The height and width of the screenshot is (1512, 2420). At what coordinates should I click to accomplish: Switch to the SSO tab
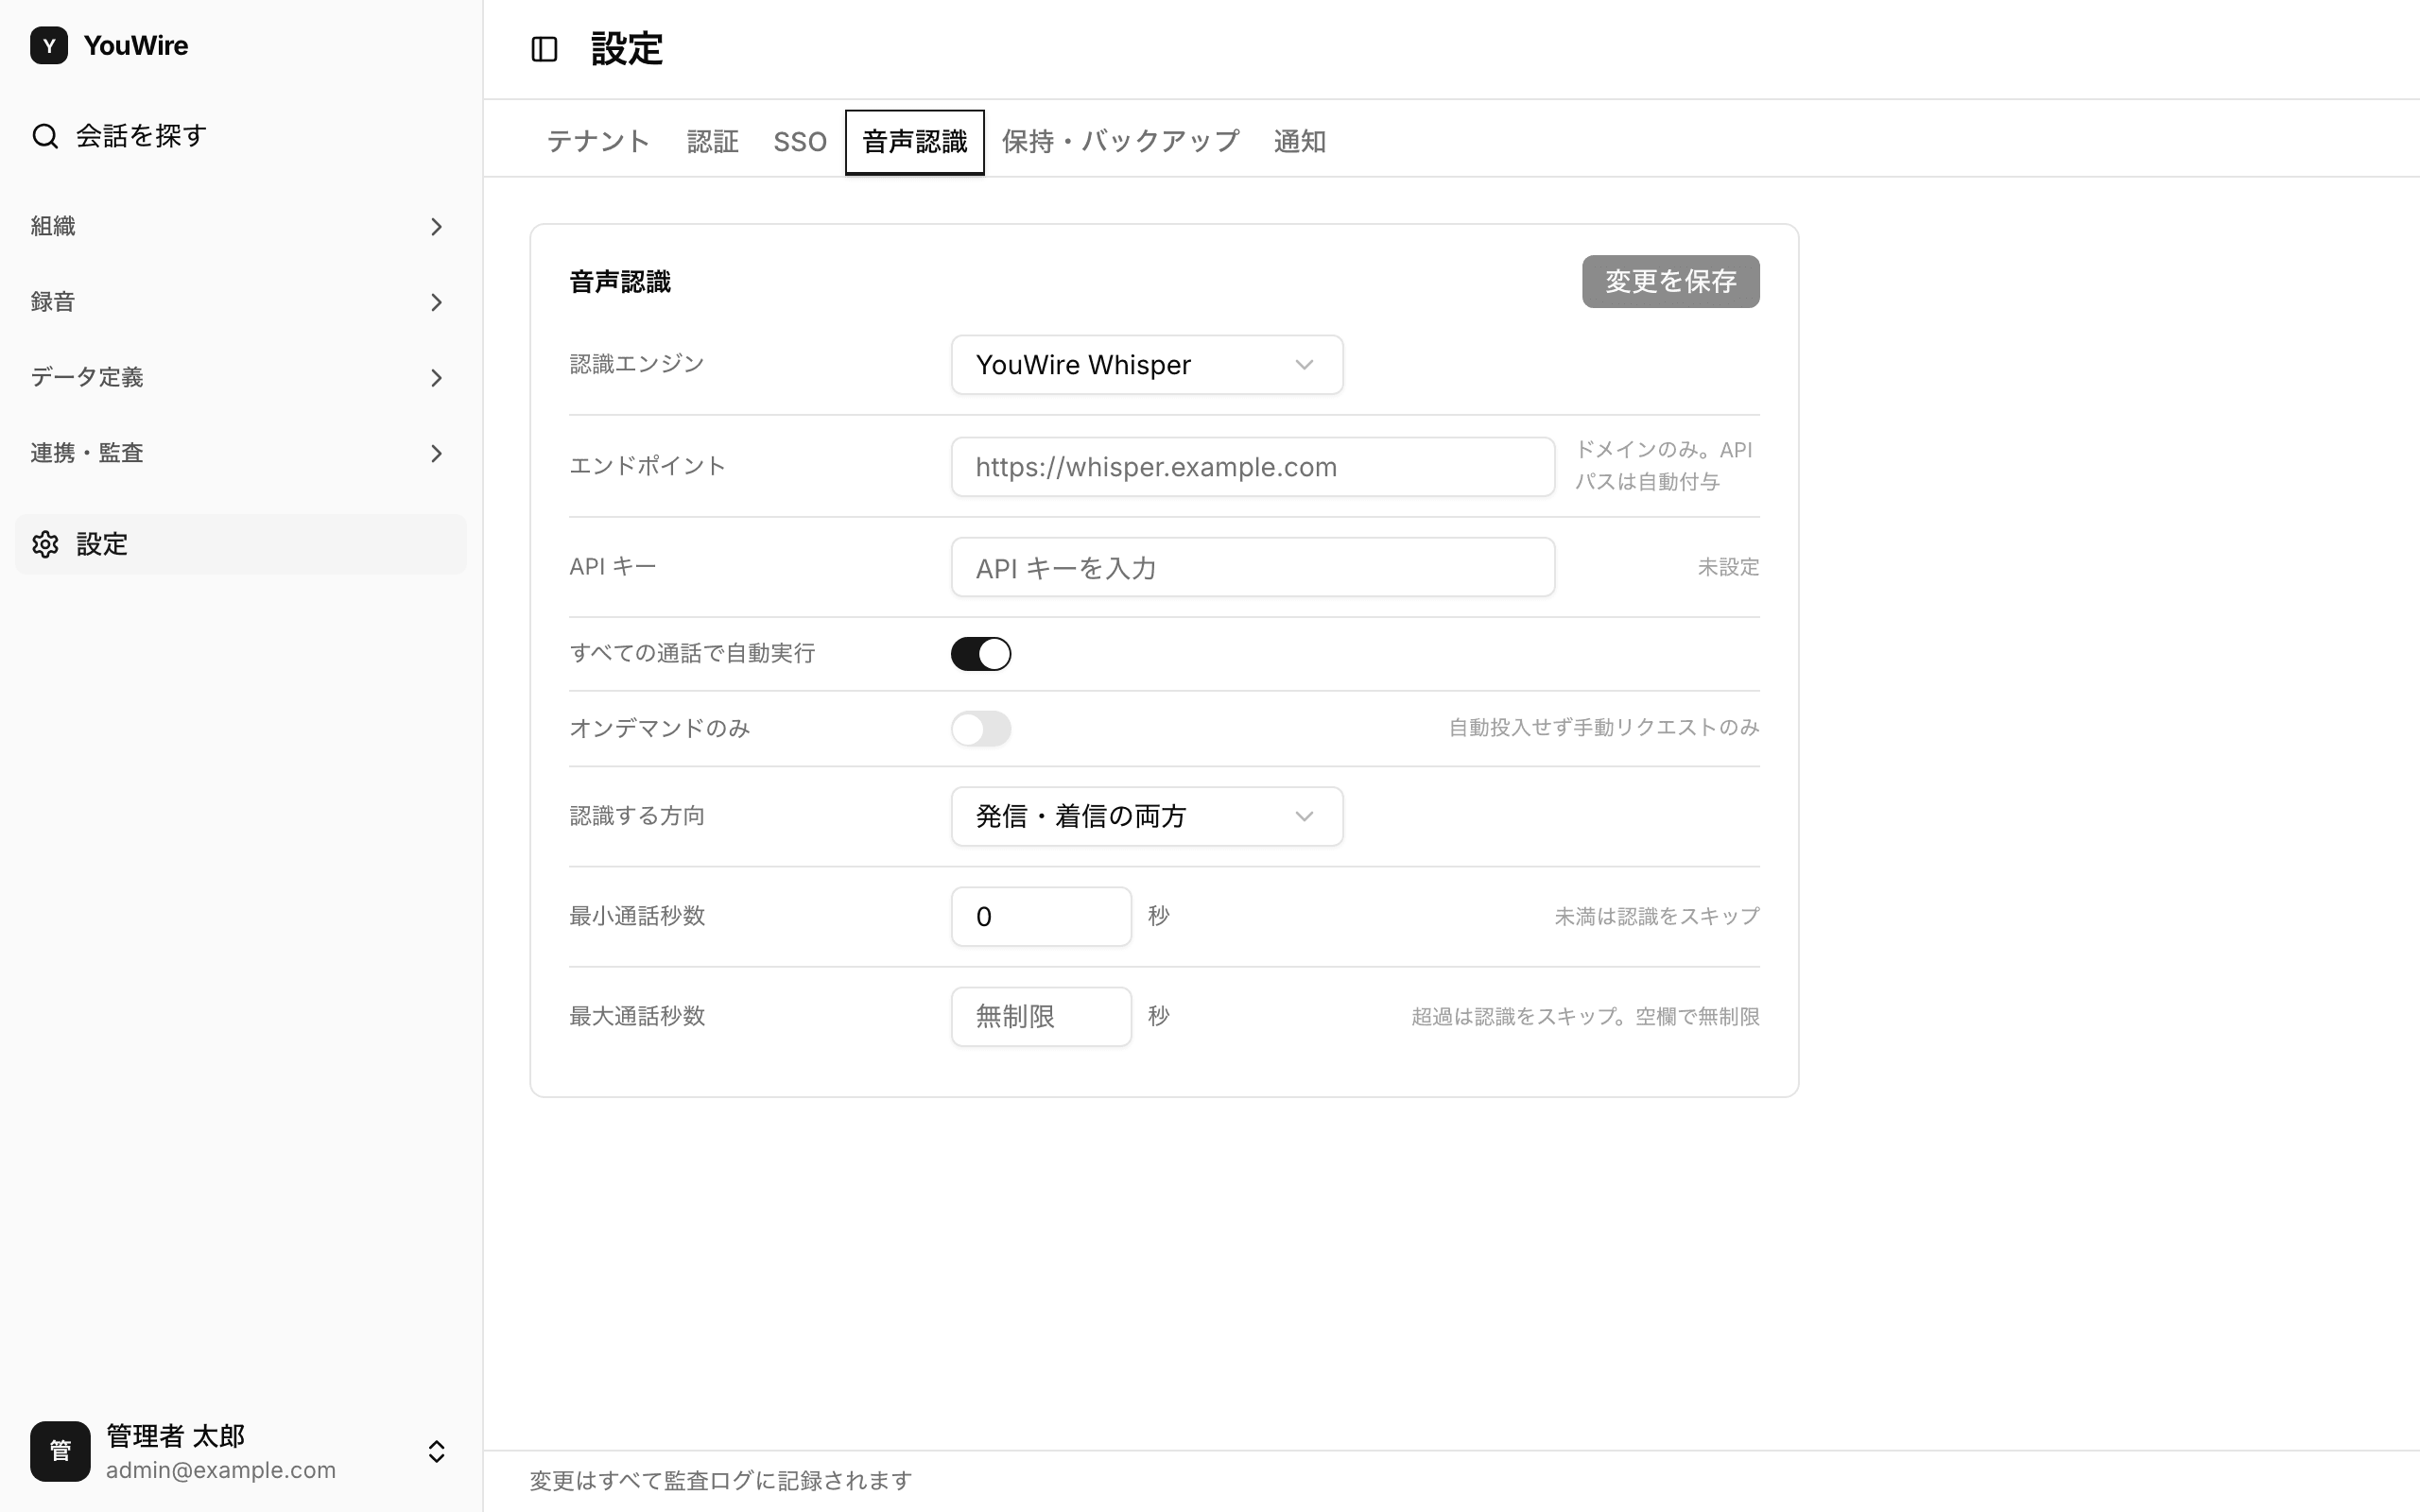coord(800,142)
